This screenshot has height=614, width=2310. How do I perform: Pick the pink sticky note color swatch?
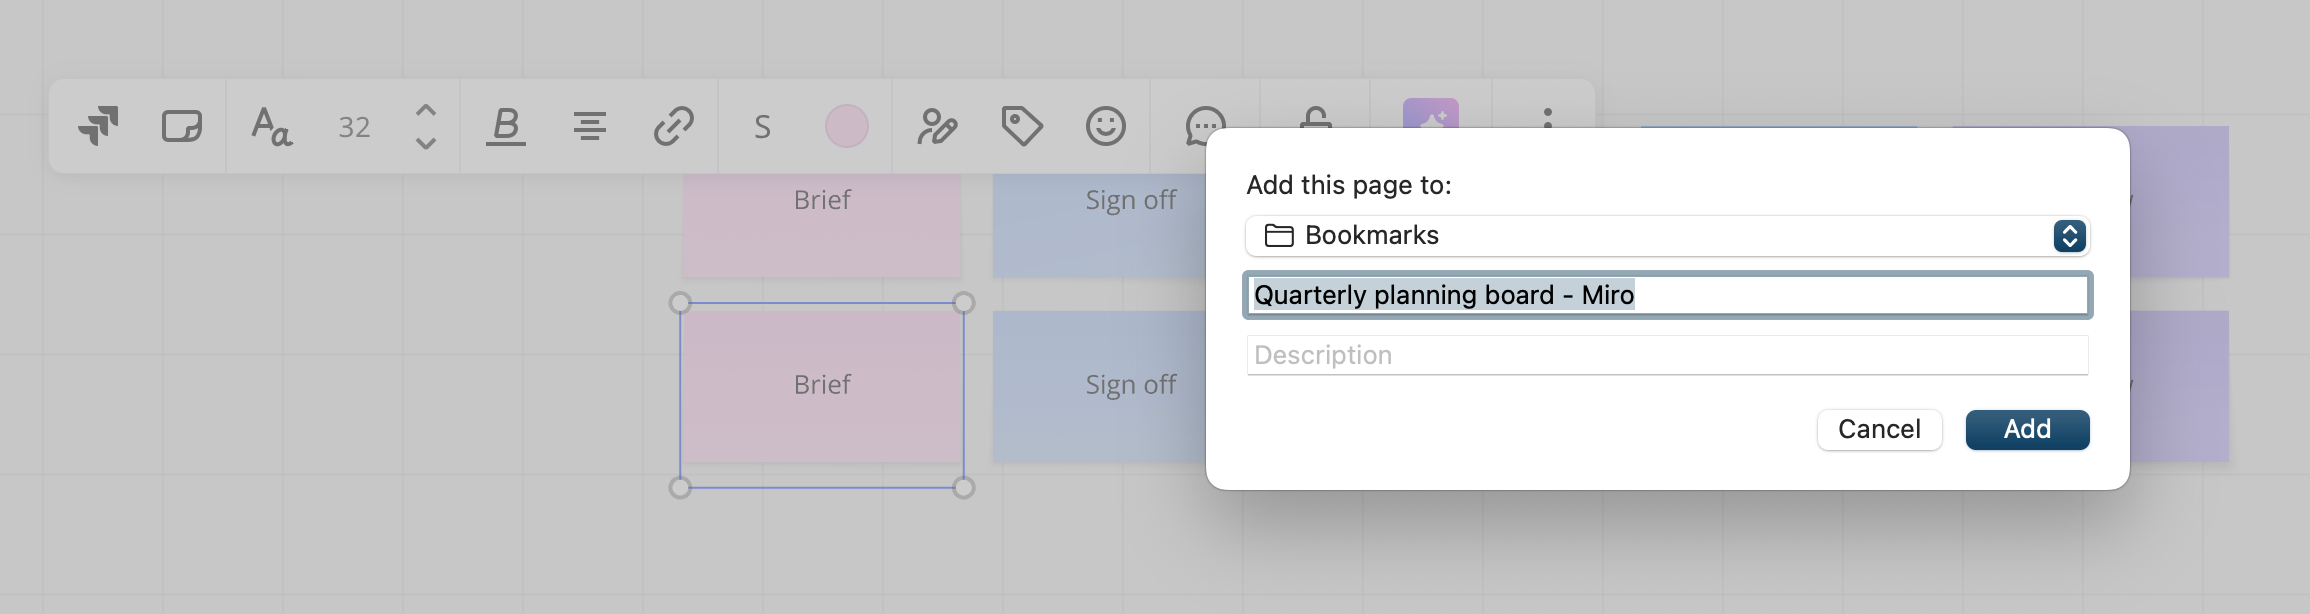point(847,126)
